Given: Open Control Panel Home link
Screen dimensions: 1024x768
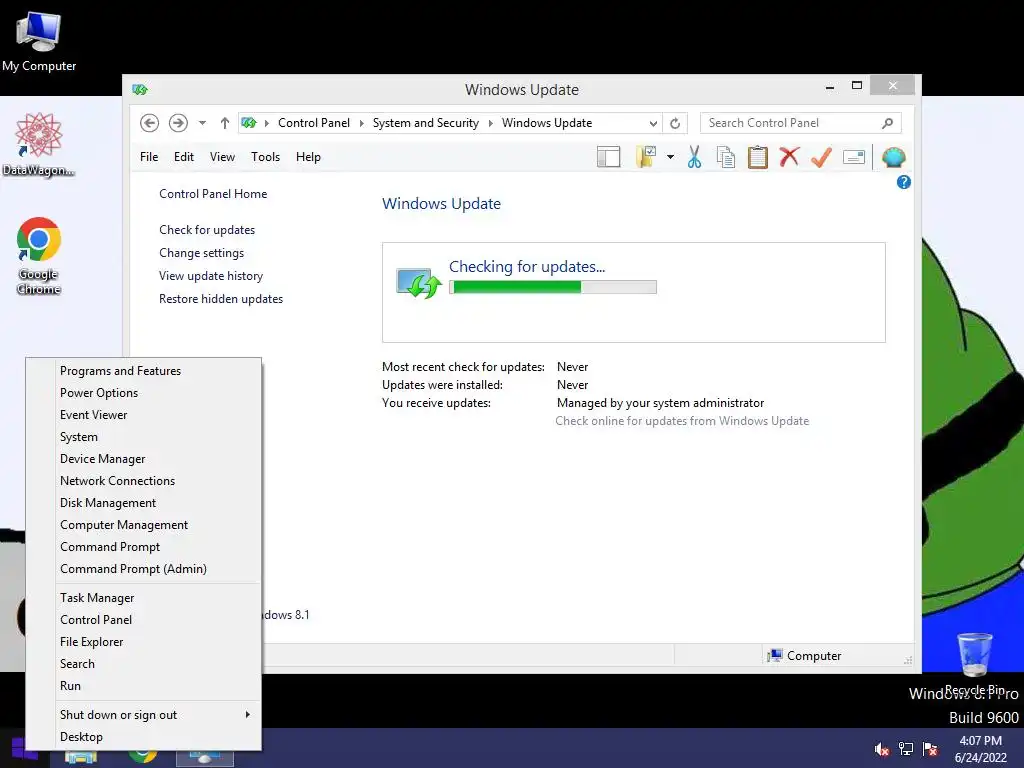Looking at the screenshot, I should 213,194.
